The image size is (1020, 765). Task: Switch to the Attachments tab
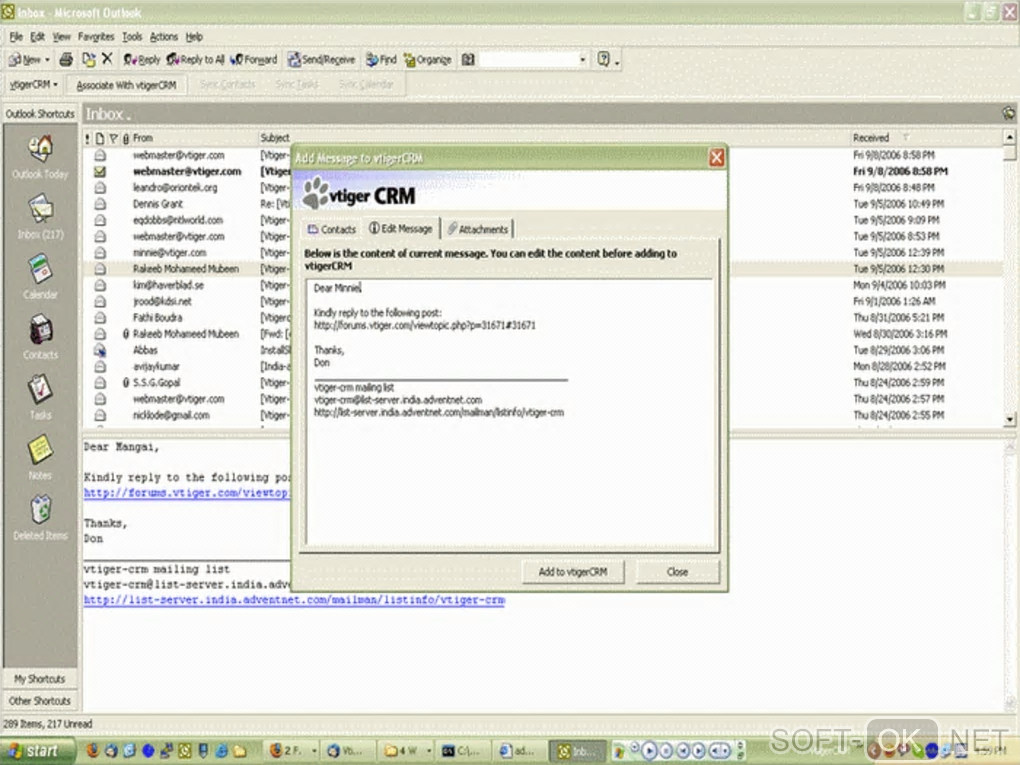478,229
